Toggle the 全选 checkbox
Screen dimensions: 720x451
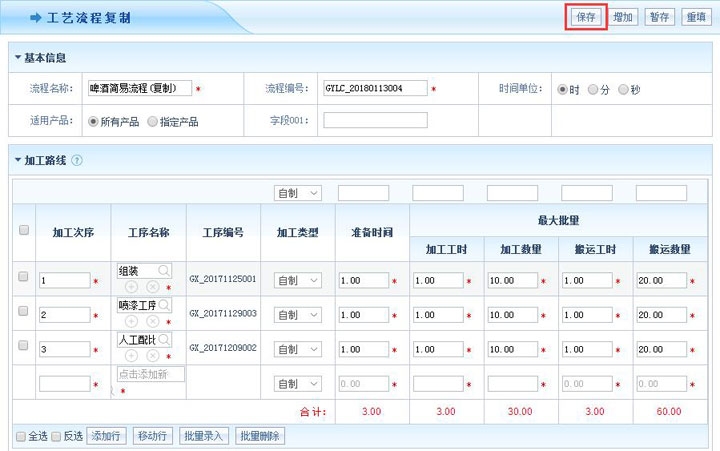[21, 436]
